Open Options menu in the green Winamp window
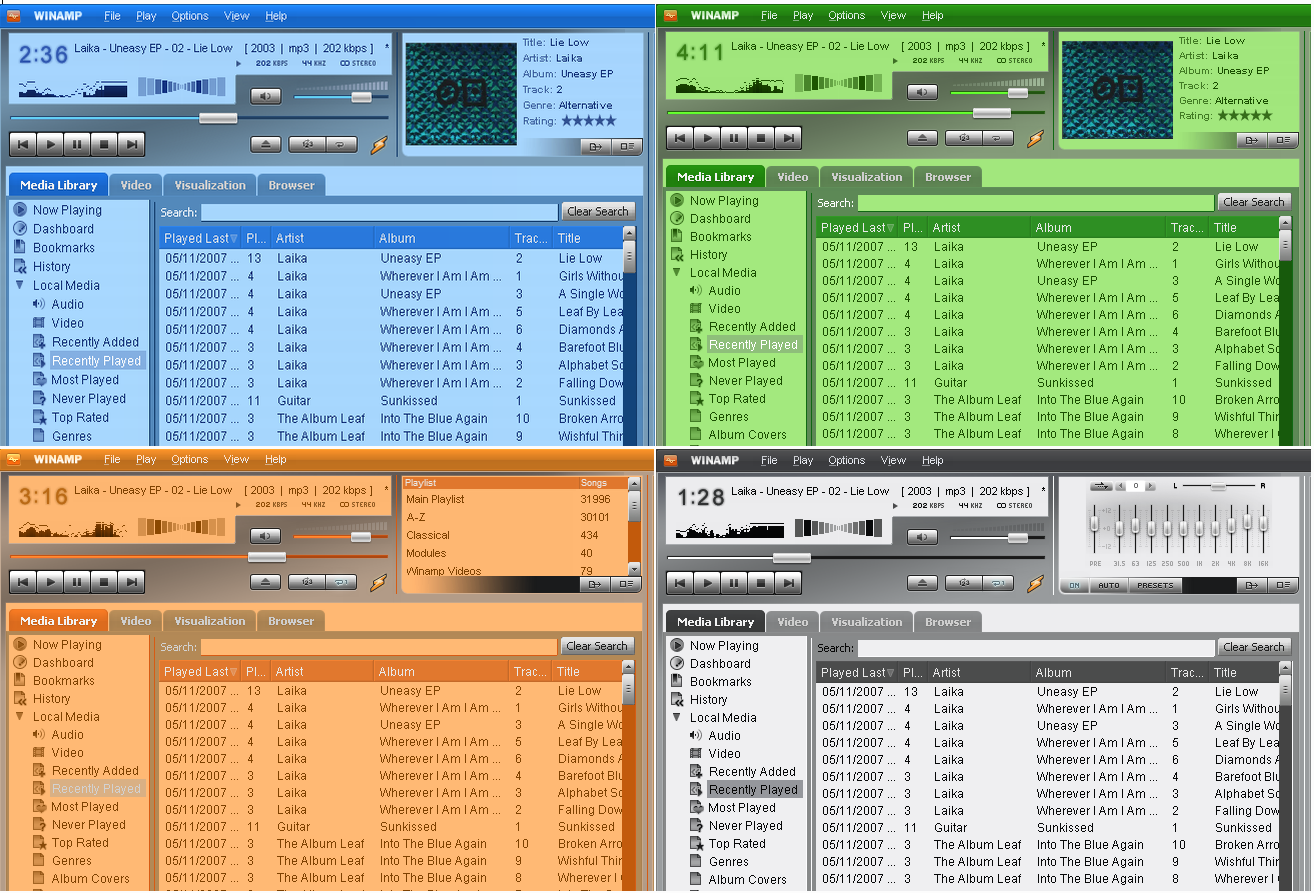1314x893 pixels. coord(846,15)
